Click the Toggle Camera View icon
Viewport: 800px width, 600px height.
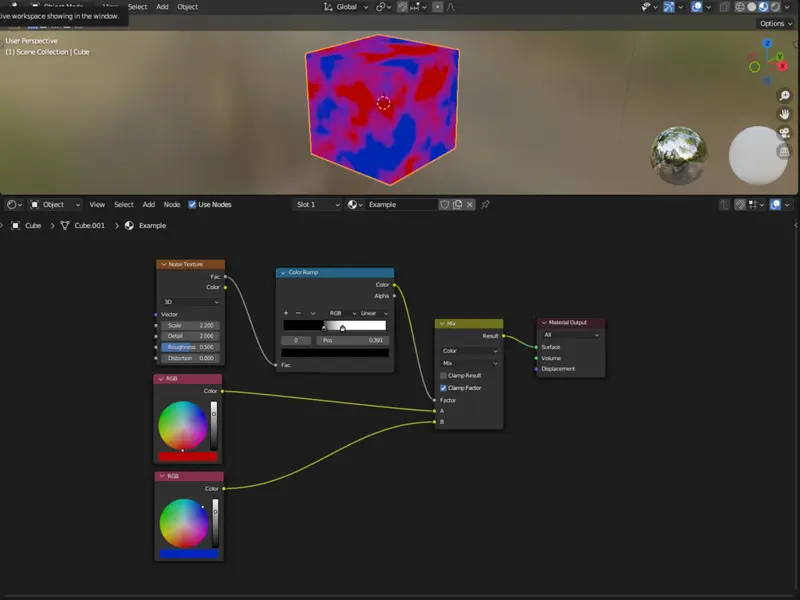[x=784, y=132]
